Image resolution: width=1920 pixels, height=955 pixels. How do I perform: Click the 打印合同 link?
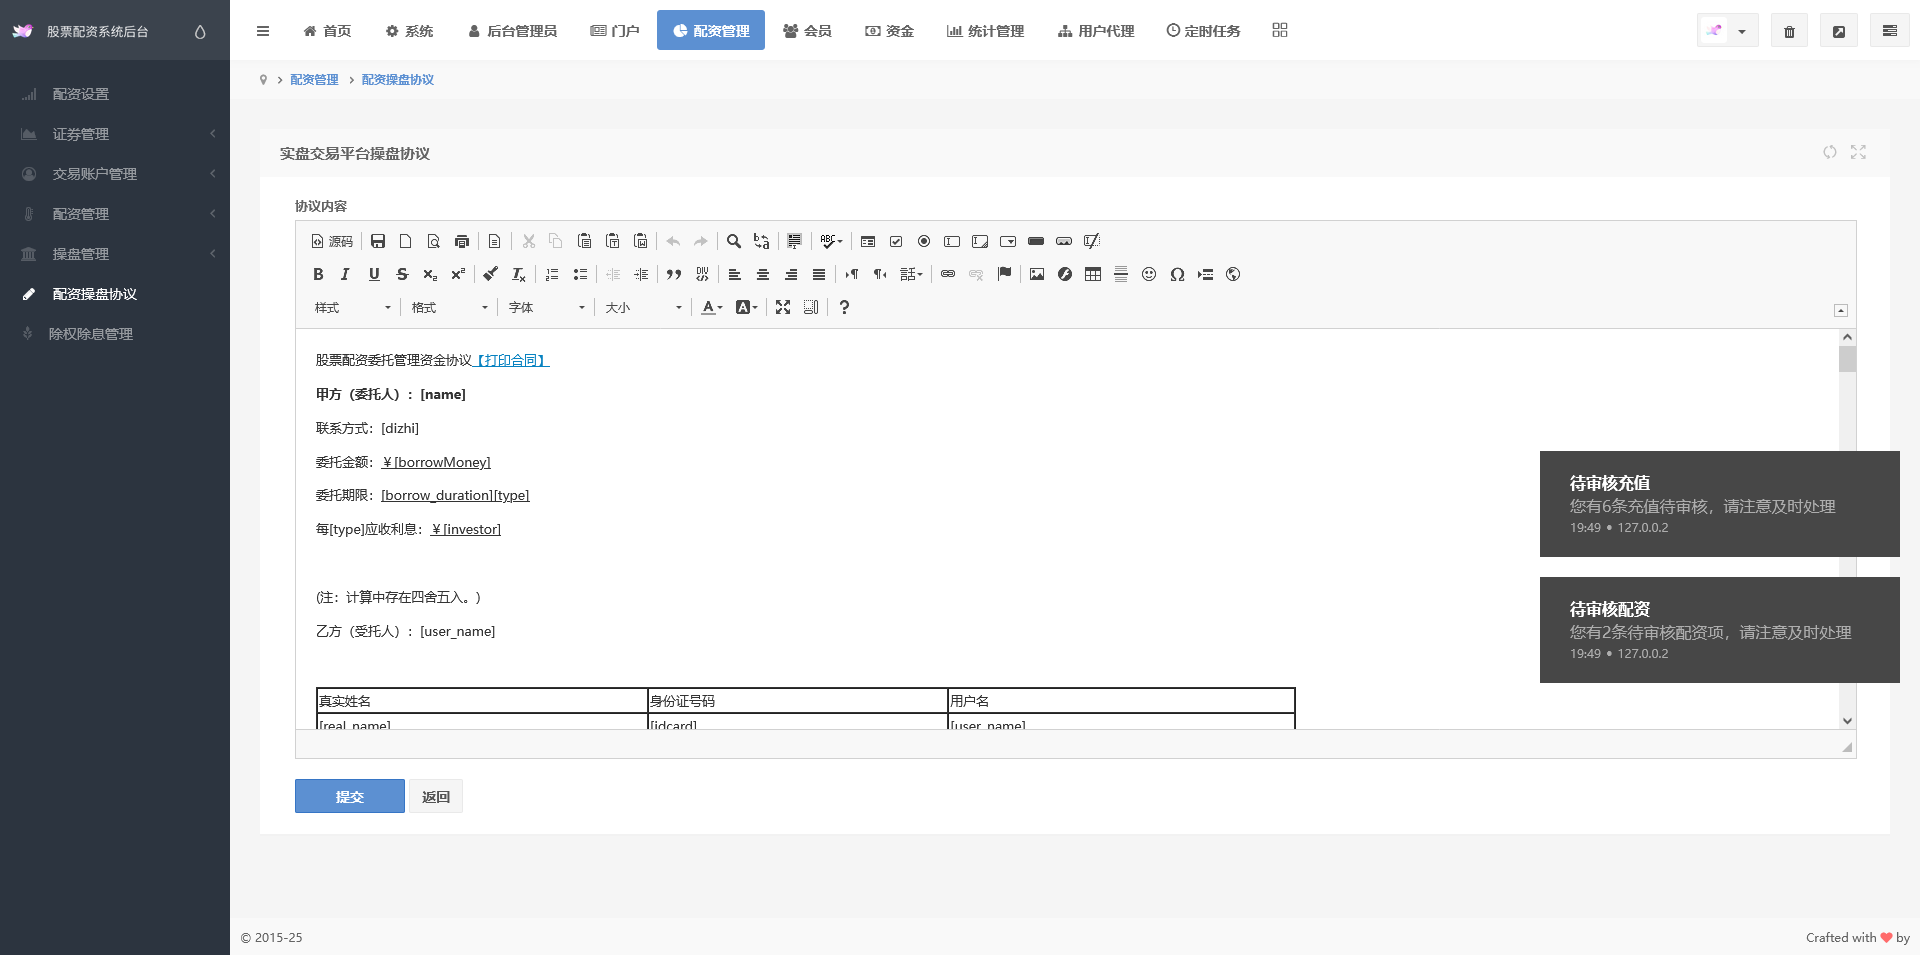pyautogui.click(x=511, y=360)
